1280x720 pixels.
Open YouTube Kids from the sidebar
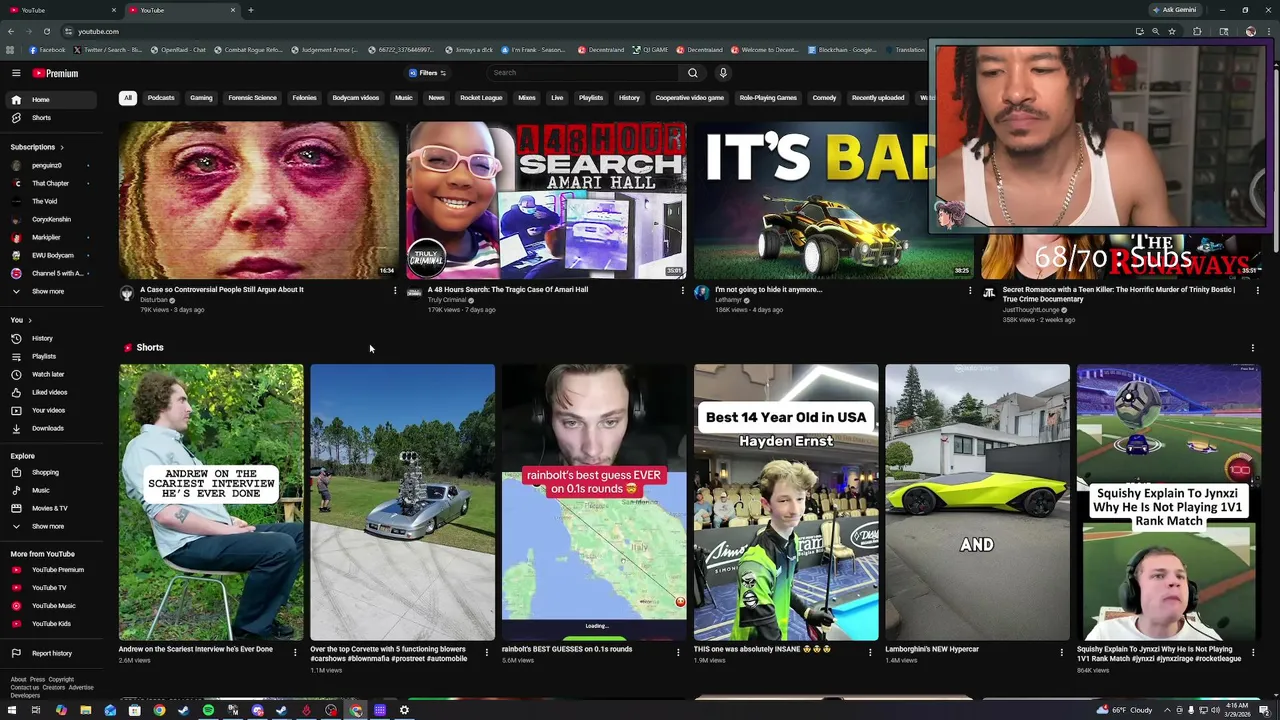(50, 624)
